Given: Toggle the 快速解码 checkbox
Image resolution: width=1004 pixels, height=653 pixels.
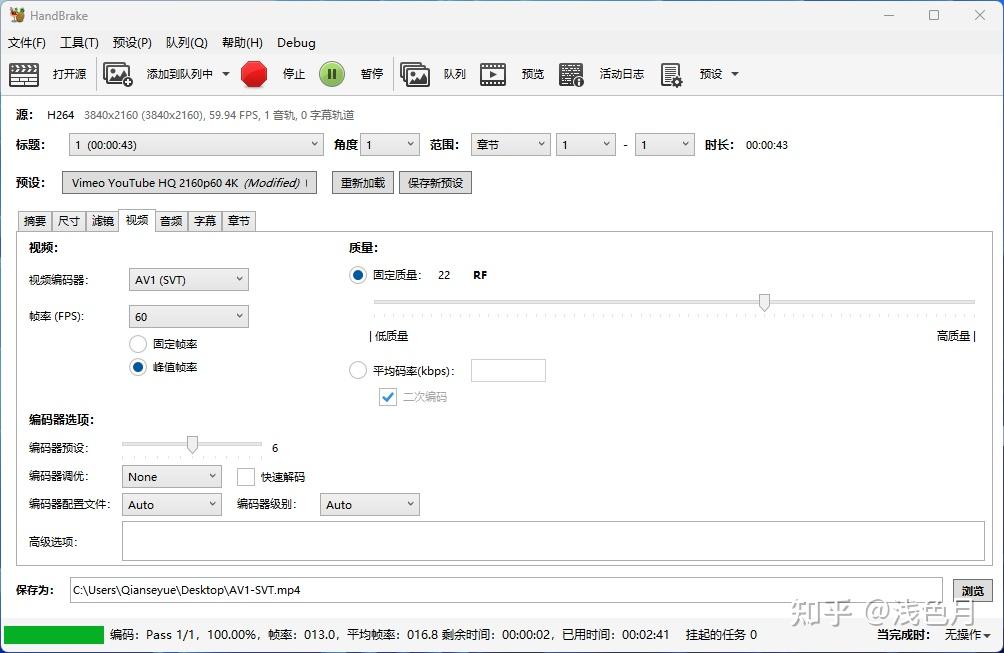Looking at the screenshot, I should point(246,476).
